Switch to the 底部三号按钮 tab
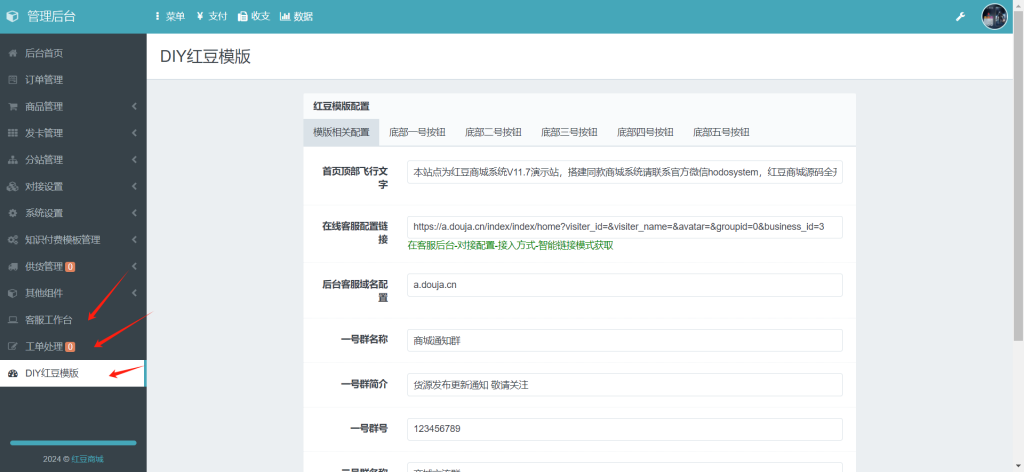The image size is (1024, 472). (569, 132)
